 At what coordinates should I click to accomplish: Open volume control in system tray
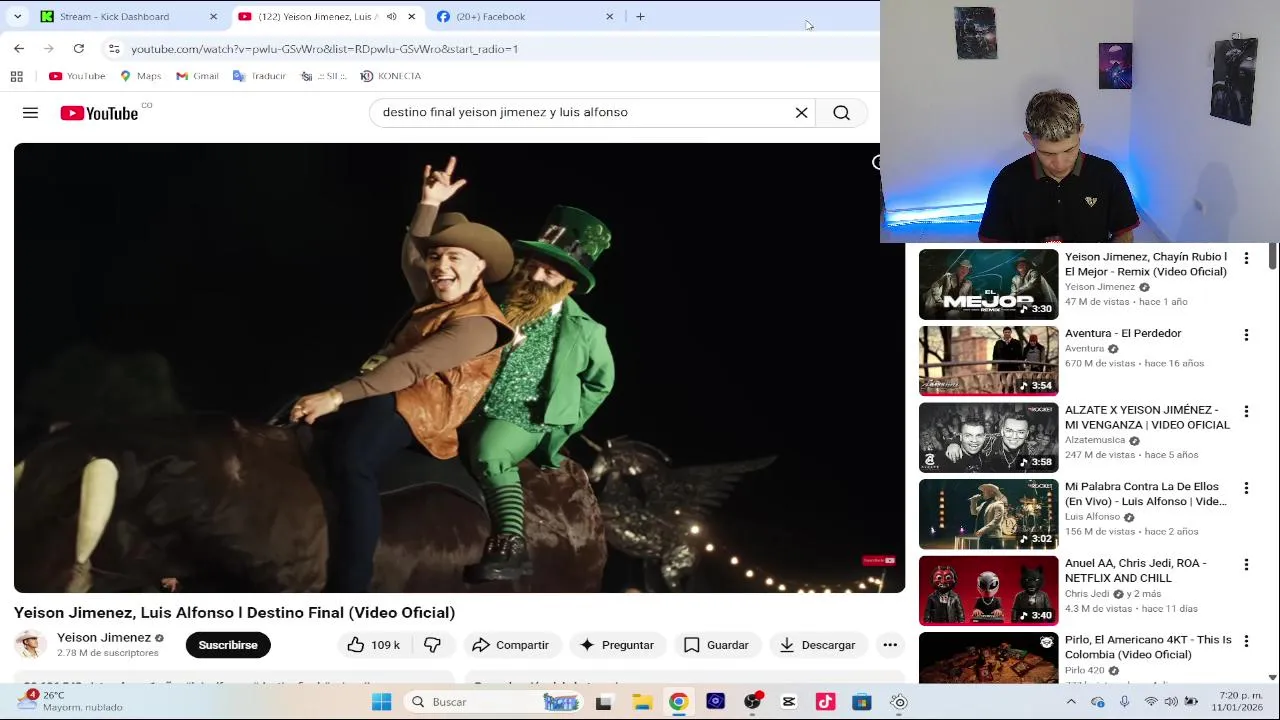tap(1171, 702)
